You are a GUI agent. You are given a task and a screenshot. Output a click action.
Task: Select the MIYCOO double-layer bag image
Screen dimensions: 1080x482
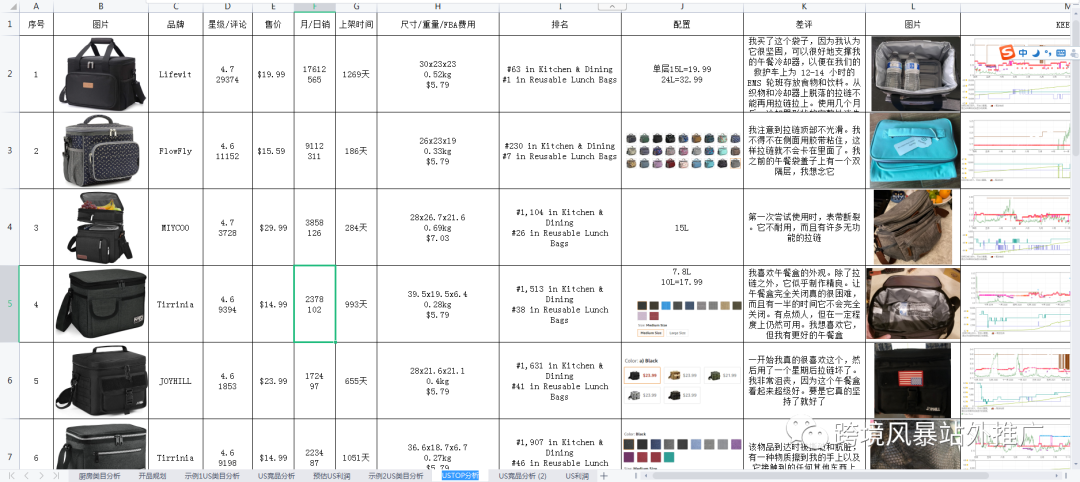101,227
